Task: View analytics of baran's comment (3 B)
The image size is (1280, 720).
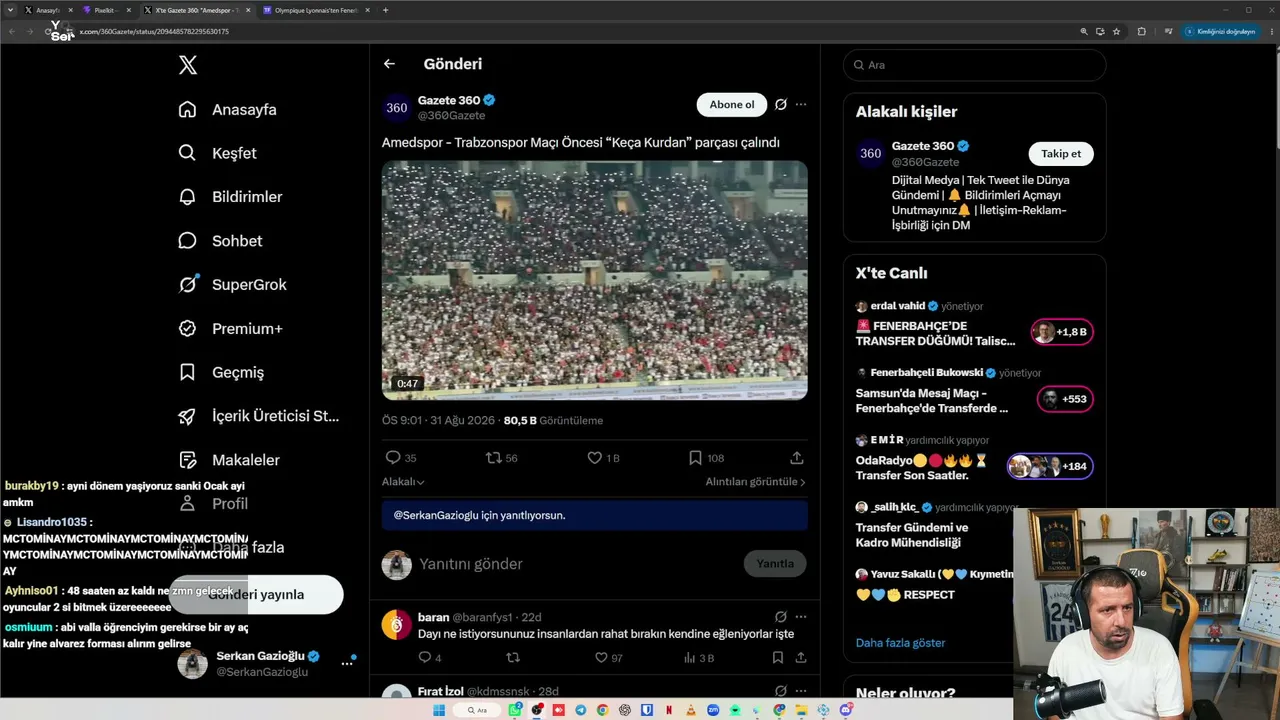Action: 690,658
